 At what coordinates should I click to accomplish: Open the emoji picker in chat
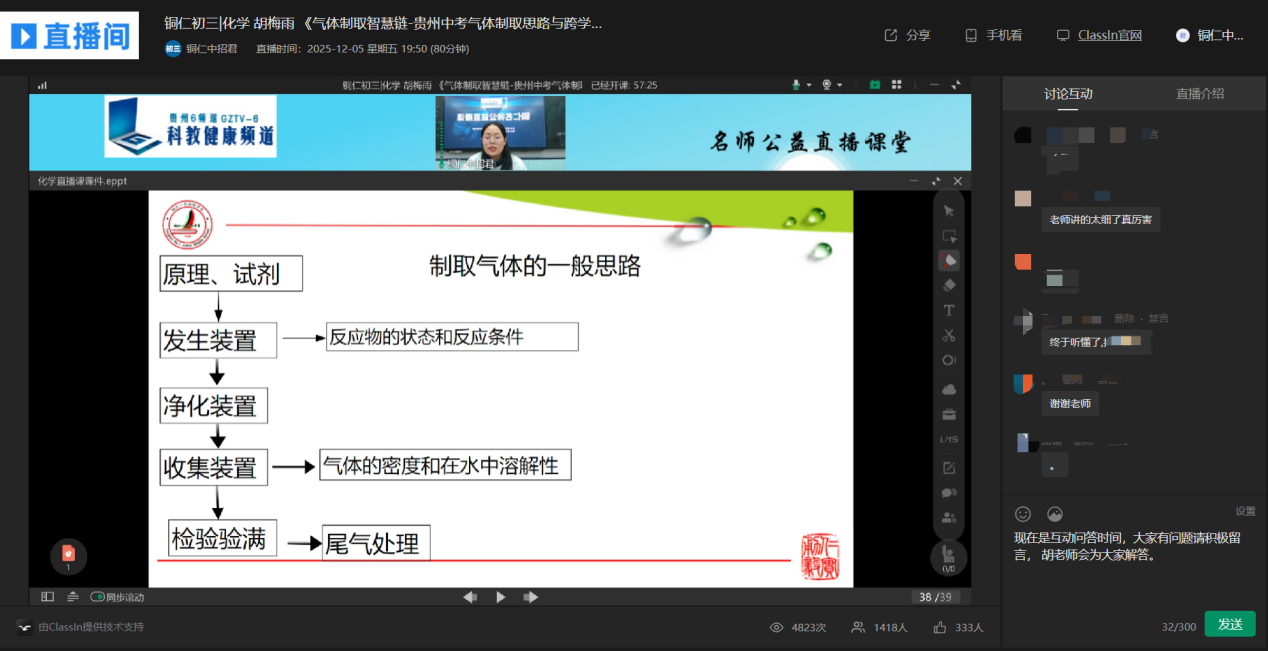pyautogui.click(x=1022, y=514)
